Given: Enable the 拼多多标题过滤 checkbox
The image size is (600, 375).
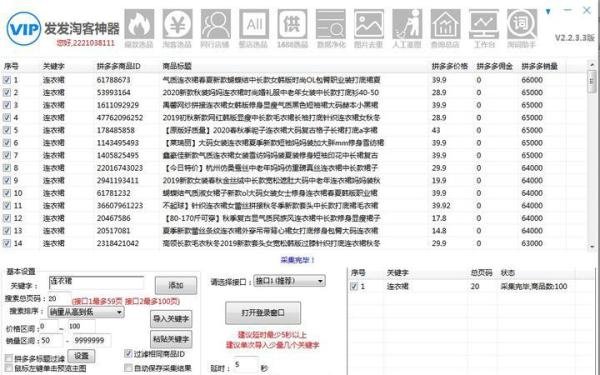Looking at the screenshot, I should point(9,359).
